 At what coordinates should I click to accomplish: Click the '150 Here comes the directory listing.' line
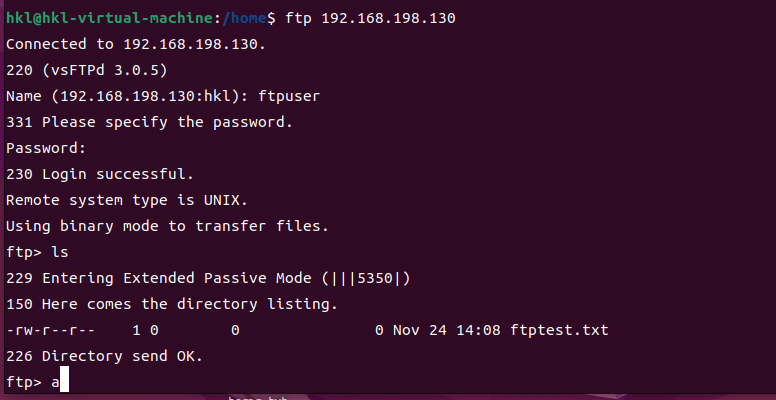tap(172, 304)
